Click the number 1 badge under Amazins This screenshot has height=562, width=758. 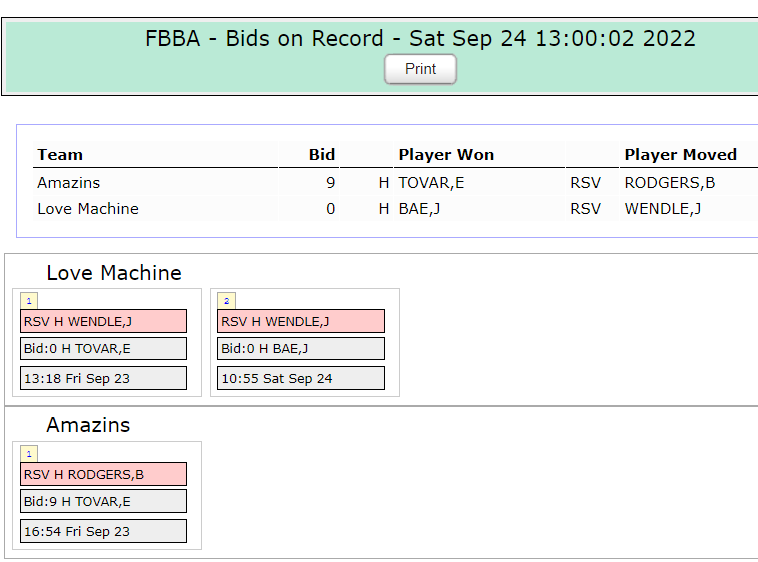29,453
